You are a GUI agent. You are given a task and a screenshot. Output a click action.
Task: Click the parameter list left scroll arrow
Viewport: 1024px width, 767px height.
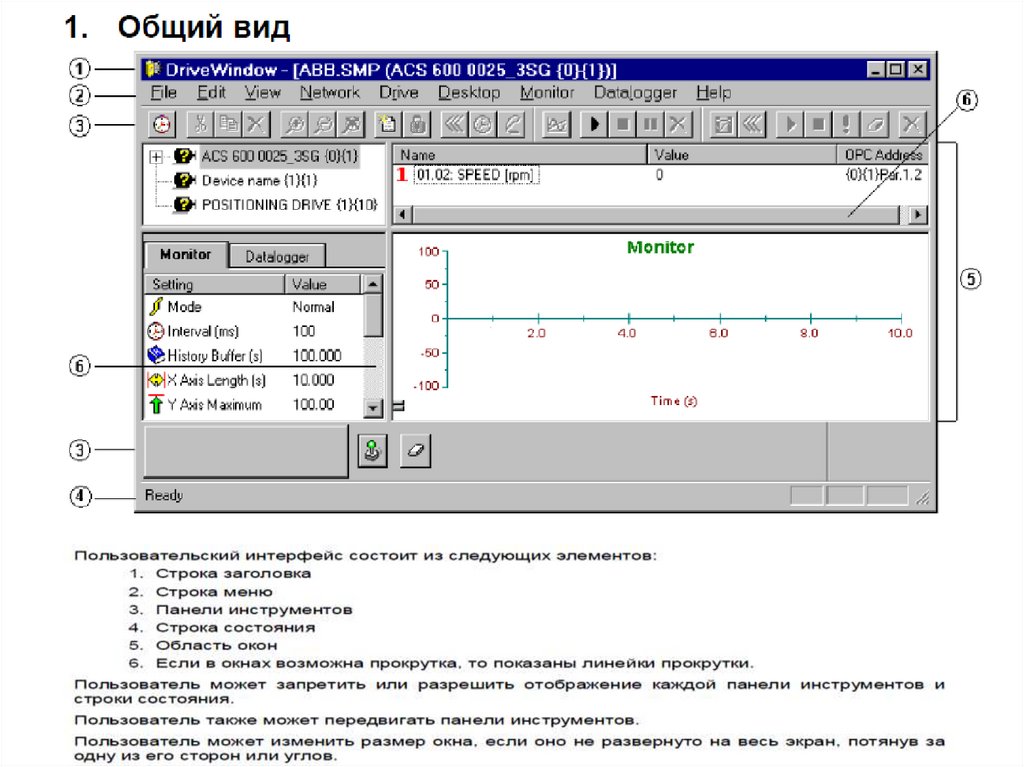(402, 214)
